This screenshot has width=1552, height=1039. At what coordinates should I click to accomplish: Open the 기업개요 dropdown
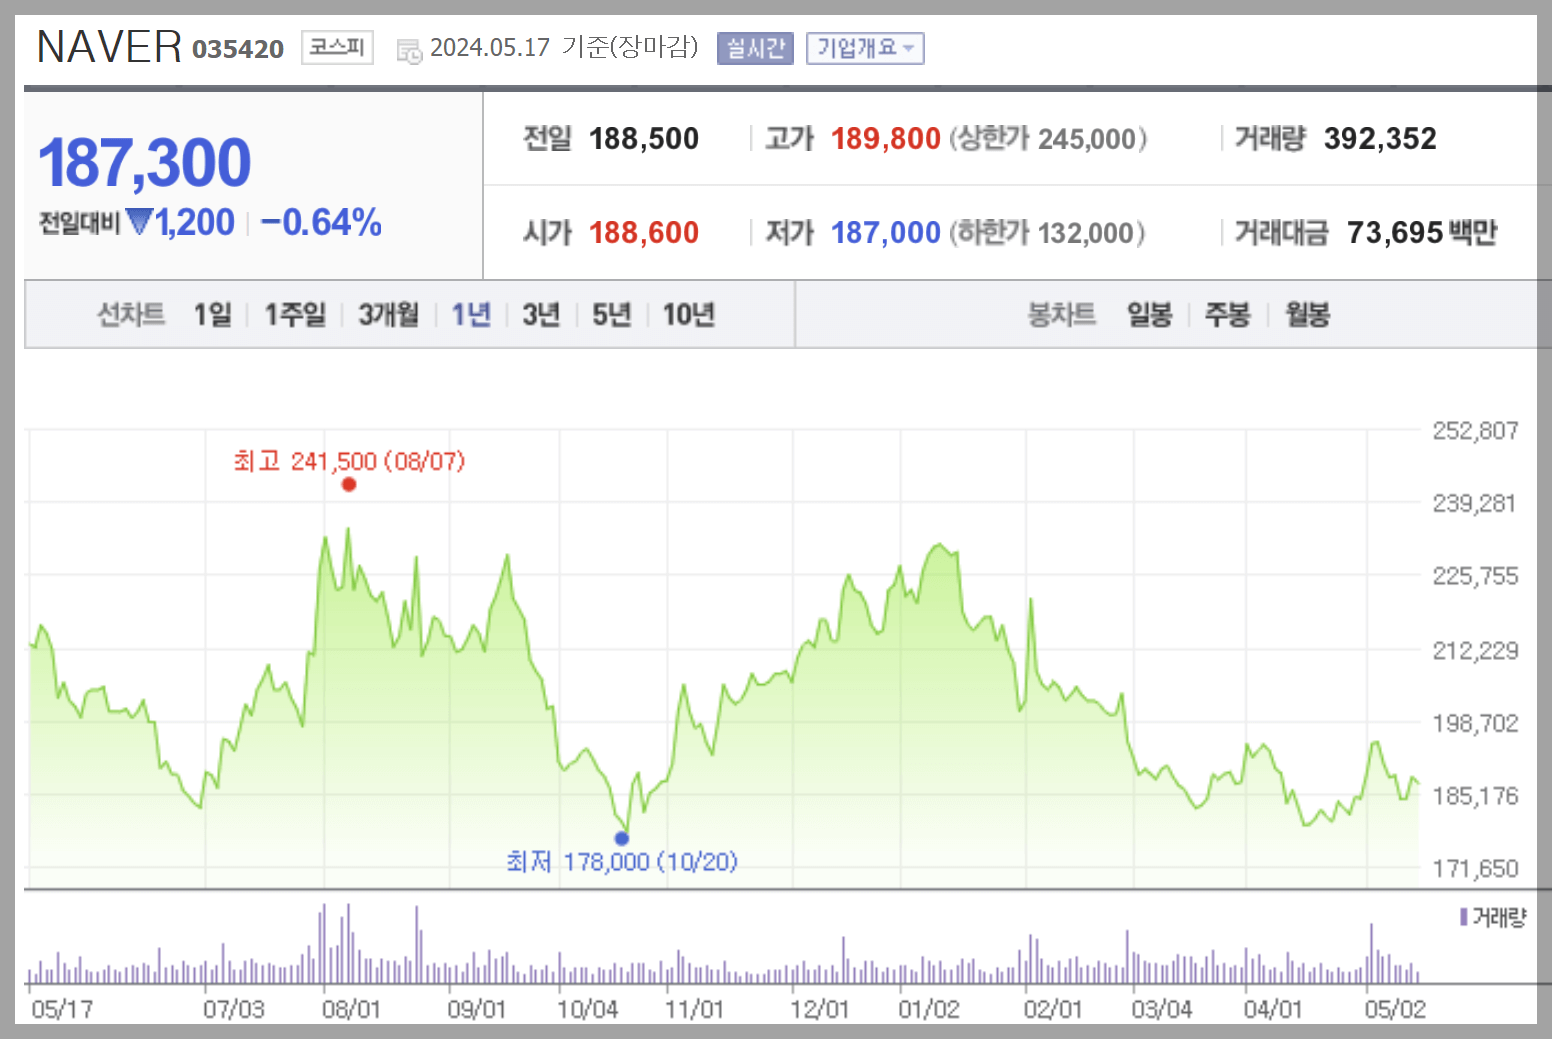coord(865,47)
